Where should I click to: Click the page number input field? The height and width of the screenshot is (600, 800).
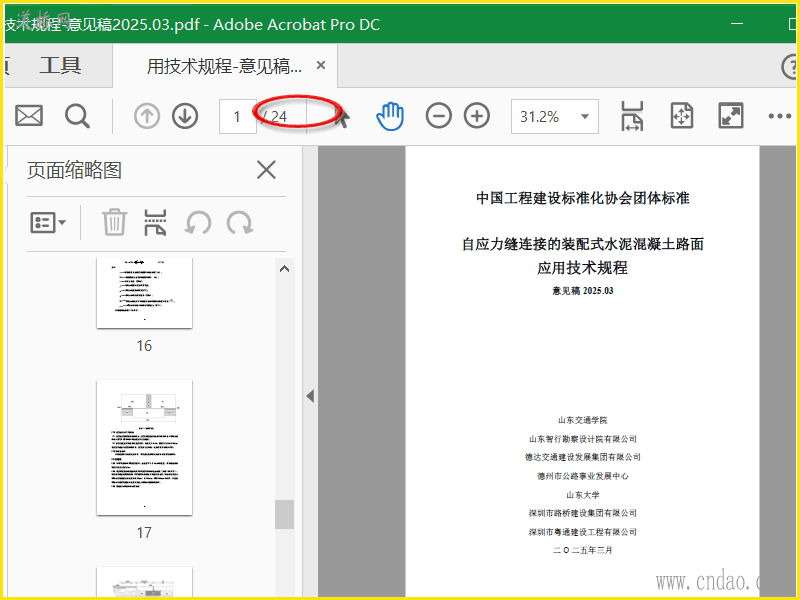(237, 116)
